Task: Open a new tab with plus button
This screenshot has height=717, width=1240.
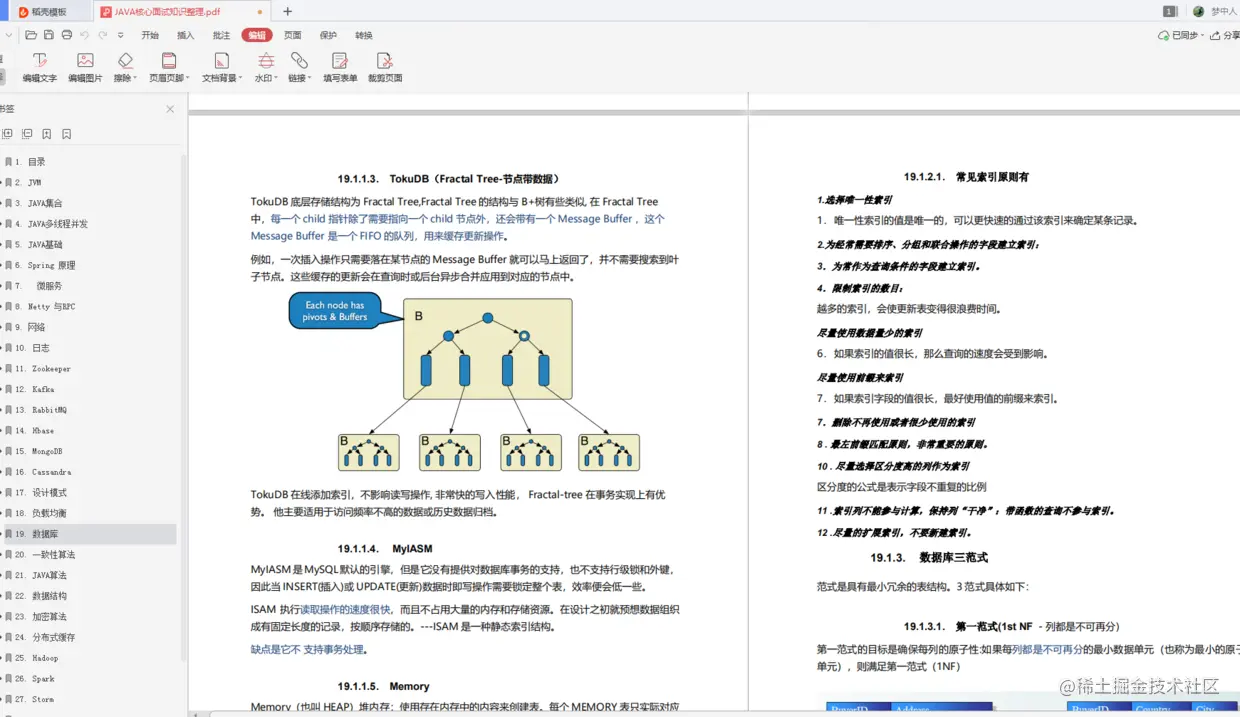Action: (288, 12)
